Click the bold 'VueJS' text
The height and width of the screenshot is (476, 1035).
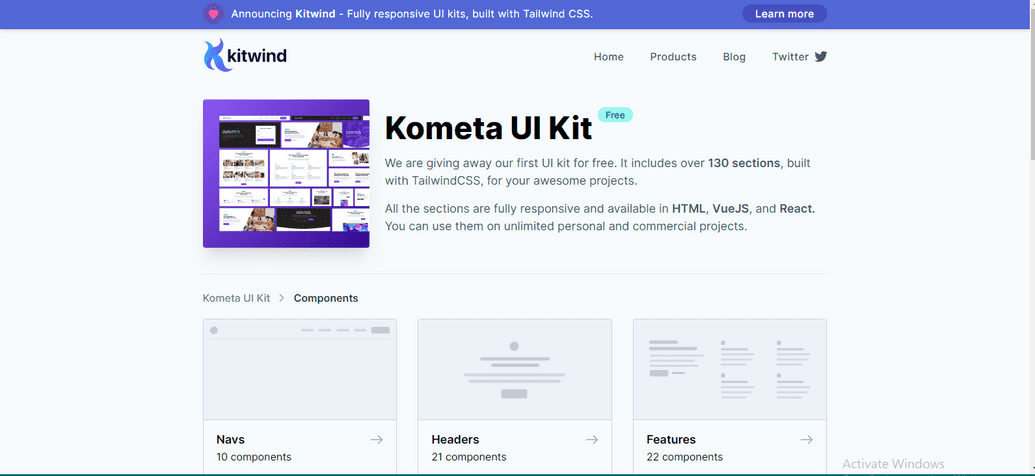(x=731, y=209)
